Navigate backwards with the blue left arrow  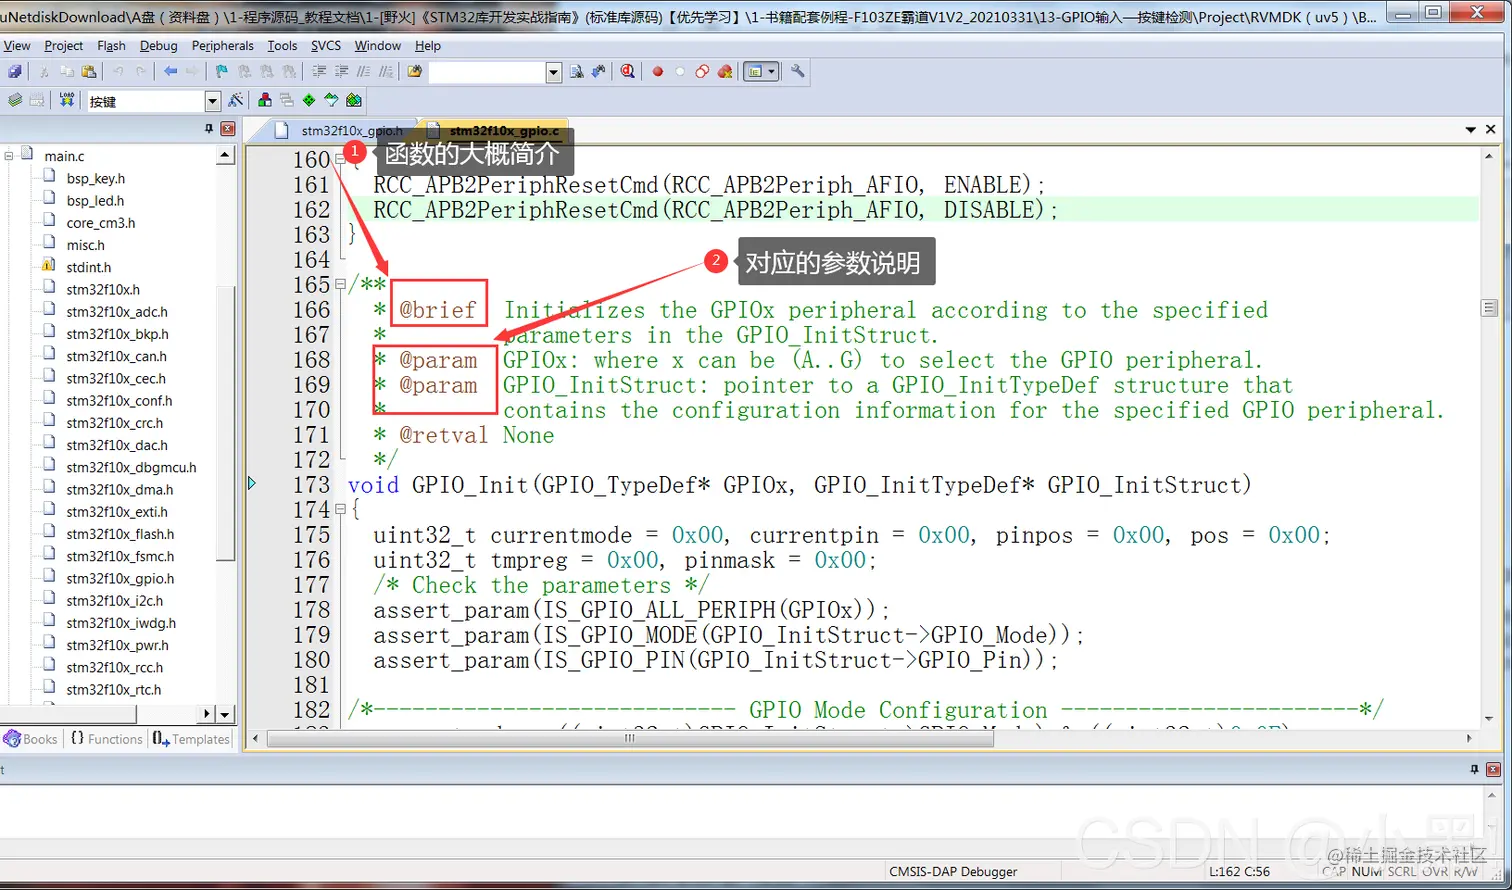coord(170,71)
